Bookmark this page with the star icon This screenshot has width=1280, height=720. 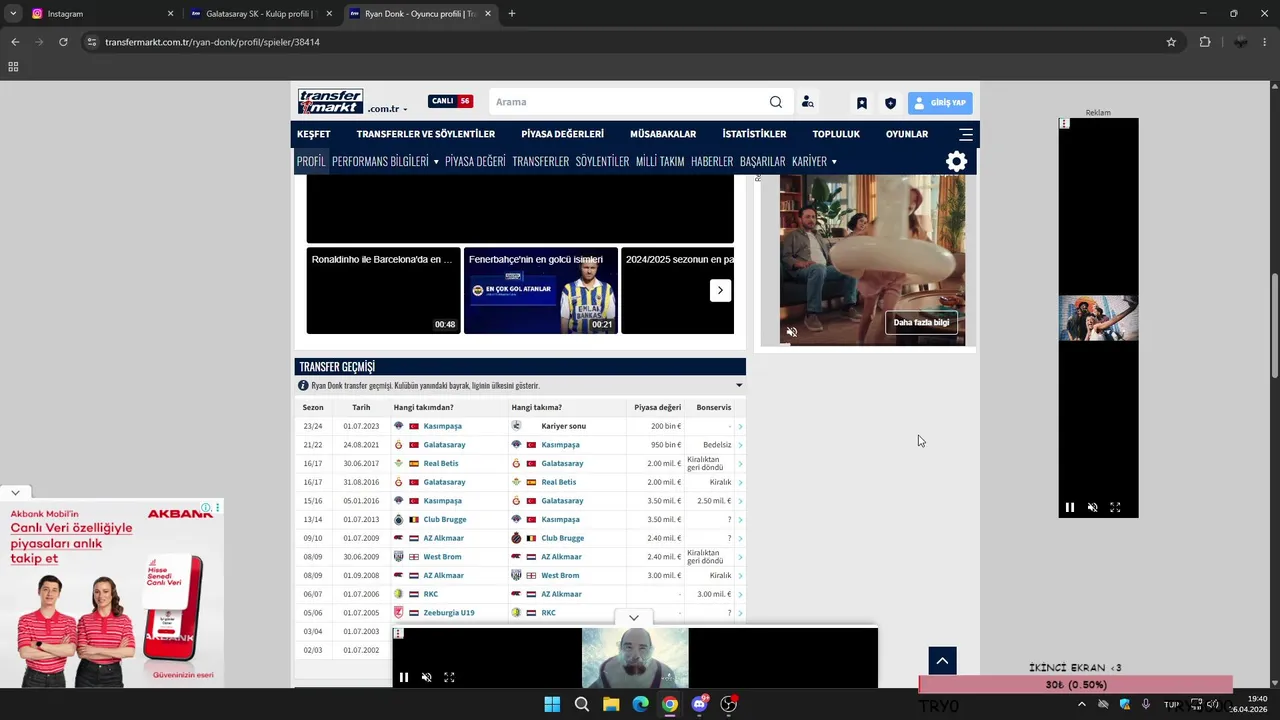coord(1171,42)
